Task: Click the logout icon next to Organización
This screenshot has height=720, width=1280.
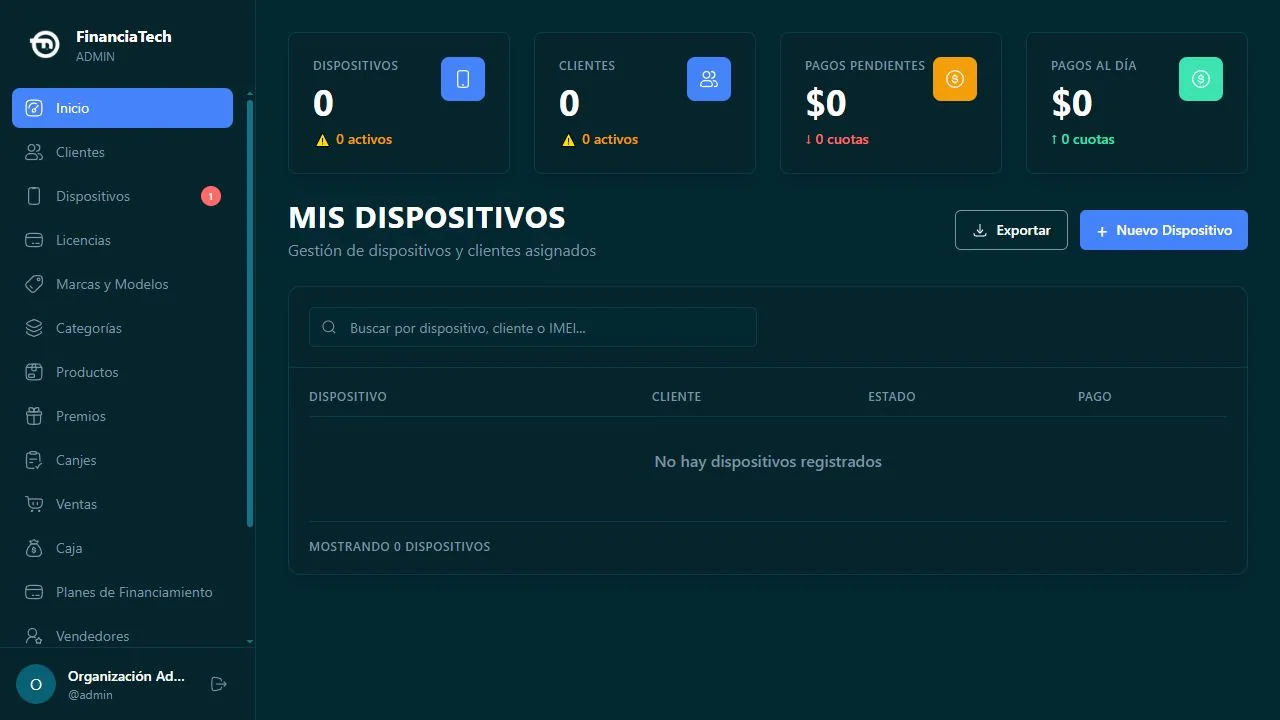Action: pos(219,684)
